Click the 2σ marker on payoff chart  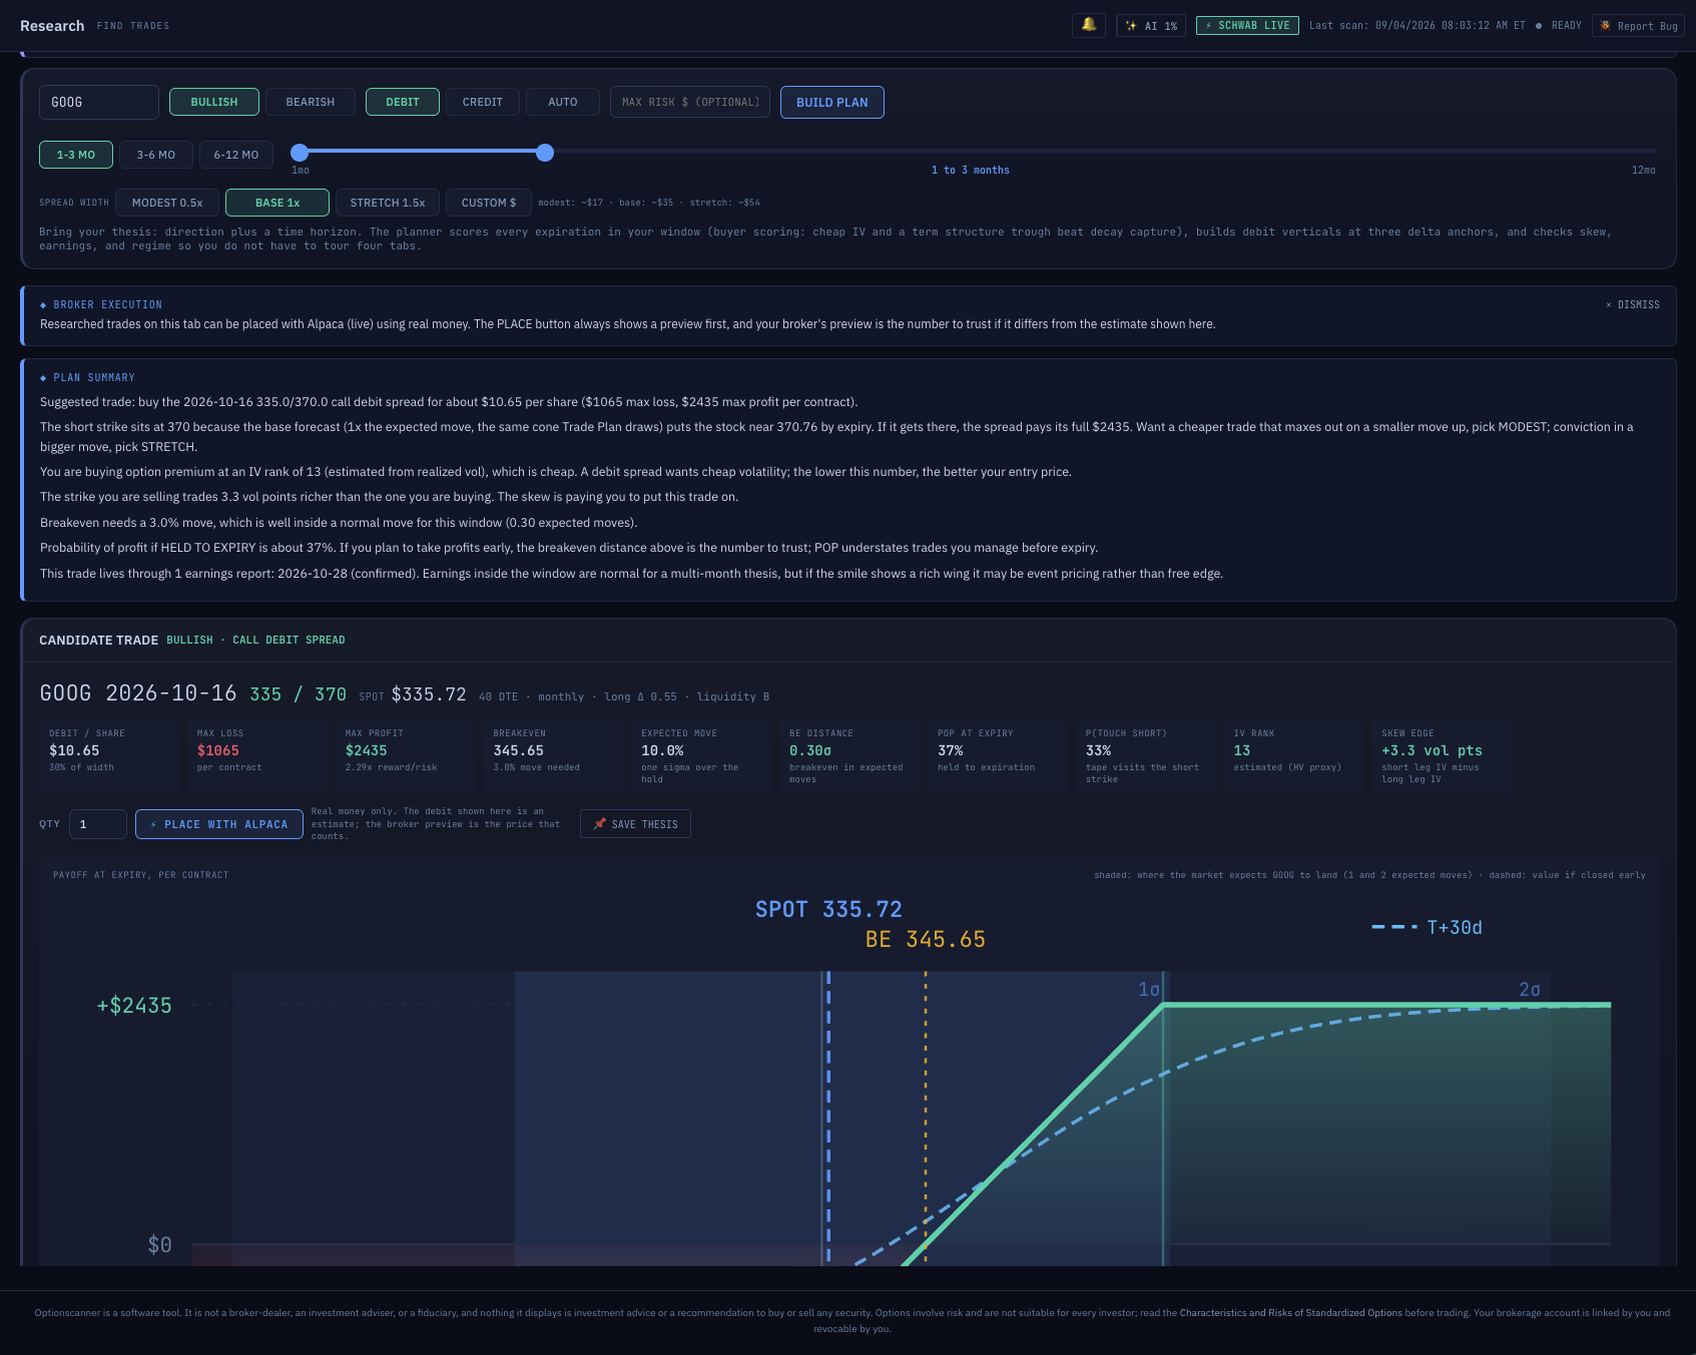[x=1529, y=989]
